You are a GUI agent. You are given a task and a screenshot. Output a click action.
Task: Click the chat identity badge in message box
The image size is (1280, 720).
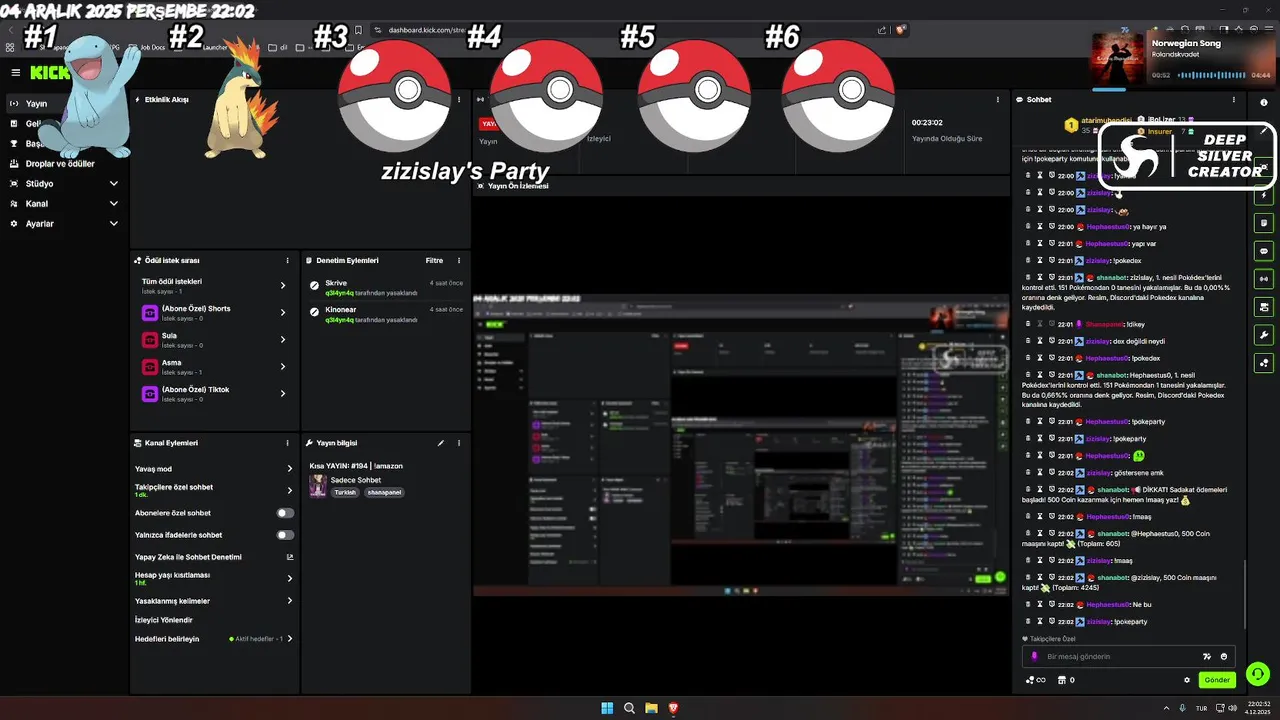click(1035, 656)
